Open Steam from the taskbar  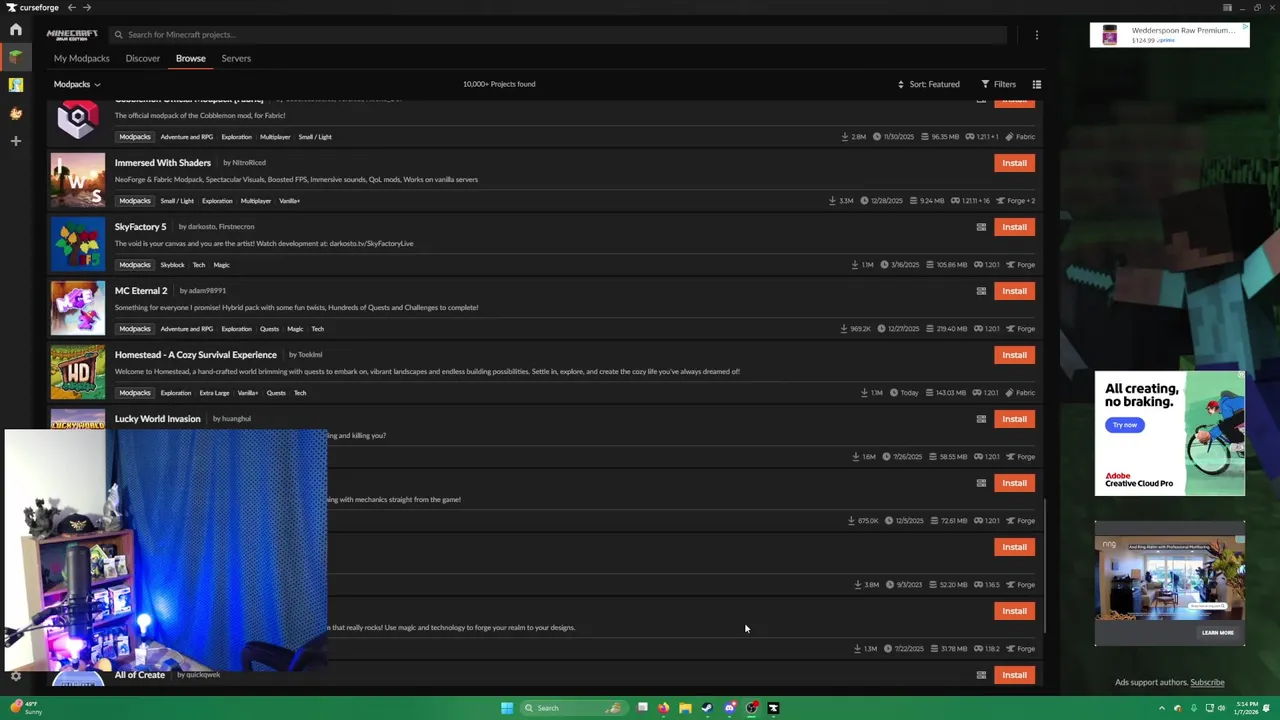coord(707,708)
